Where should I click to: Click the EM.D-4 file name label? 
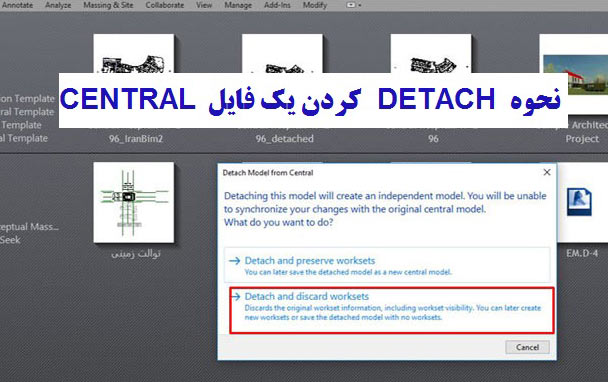[x=582, y=254]
